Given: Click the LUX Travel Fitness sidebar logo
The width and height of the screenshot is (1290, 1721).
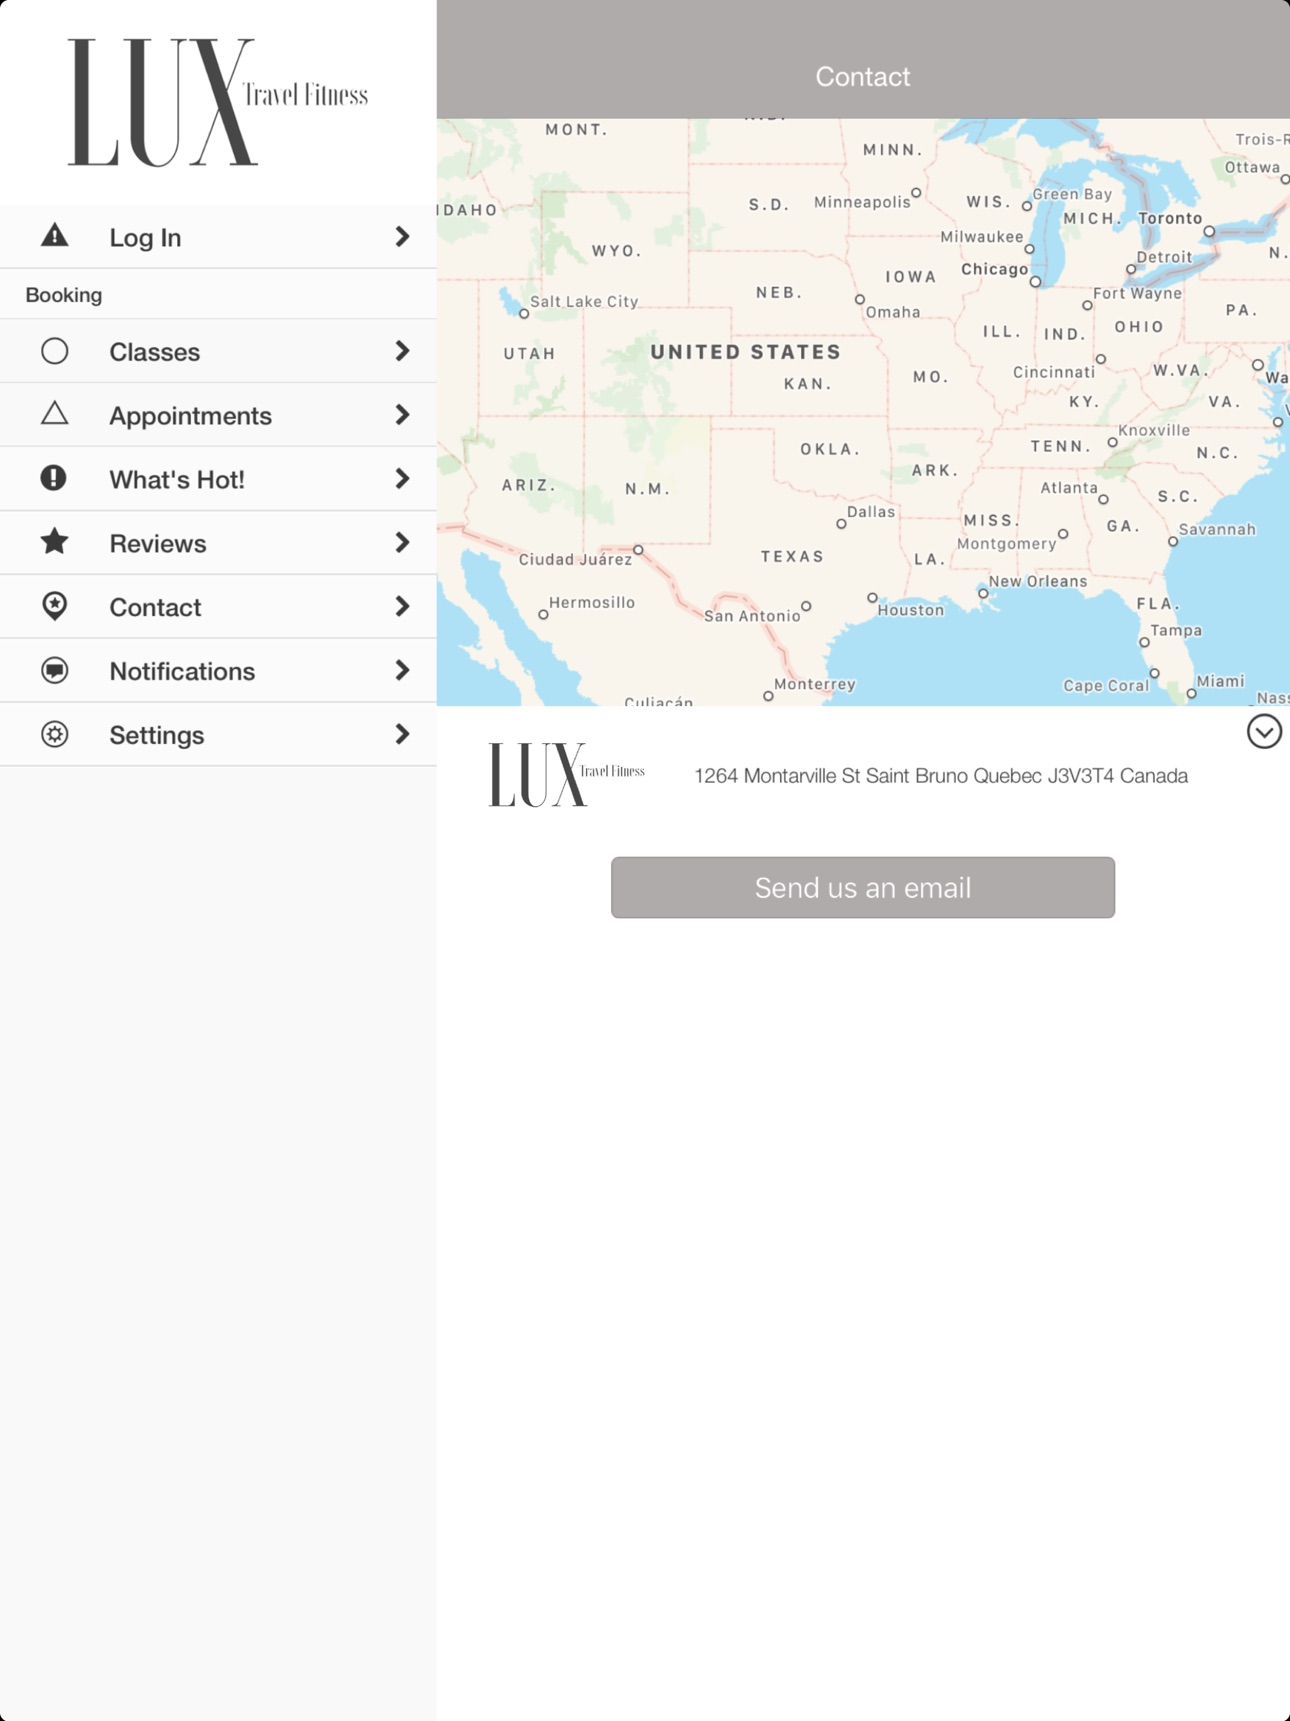Looking at the screenshot, I should click(x=218, y=102).
